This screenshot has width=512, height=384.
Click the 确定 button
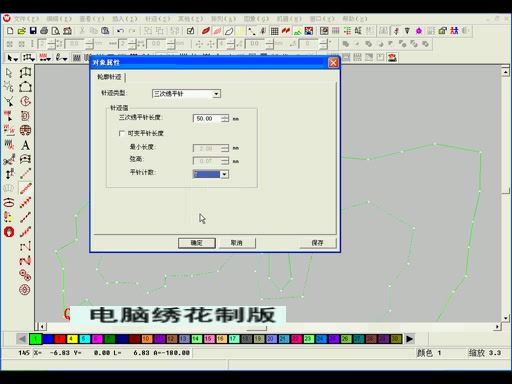pyautogui.click(x=197, y=243)
